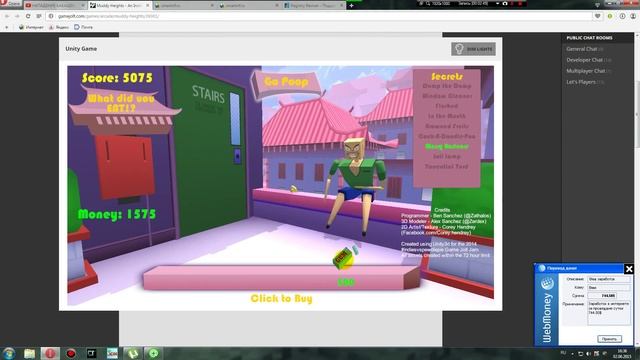Switch to the third browser tab
640x360 pixels.
pos(184,5)
